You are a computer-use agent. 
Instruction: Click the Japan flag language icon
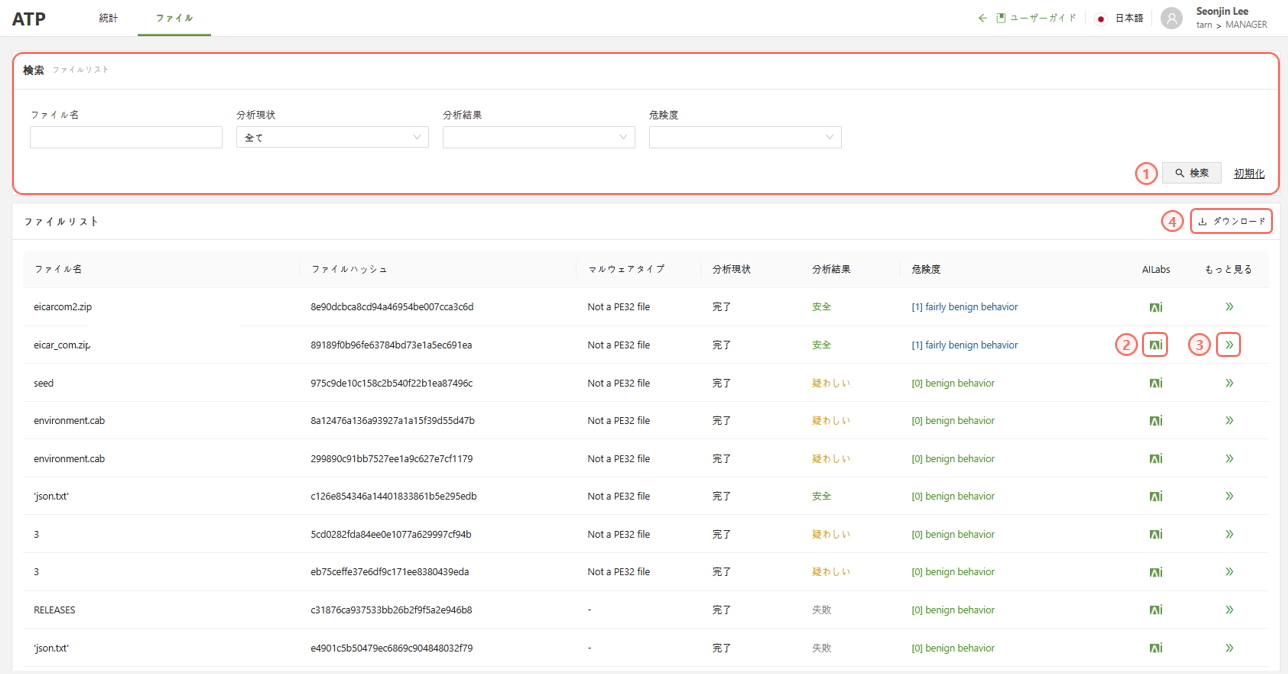1101,18
